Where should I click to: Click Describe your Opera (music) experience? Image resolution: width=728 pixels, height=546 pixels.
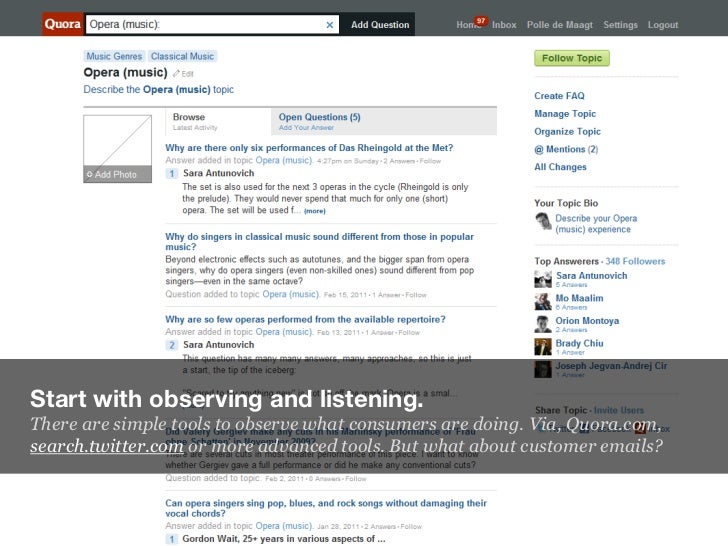(596, 224)
